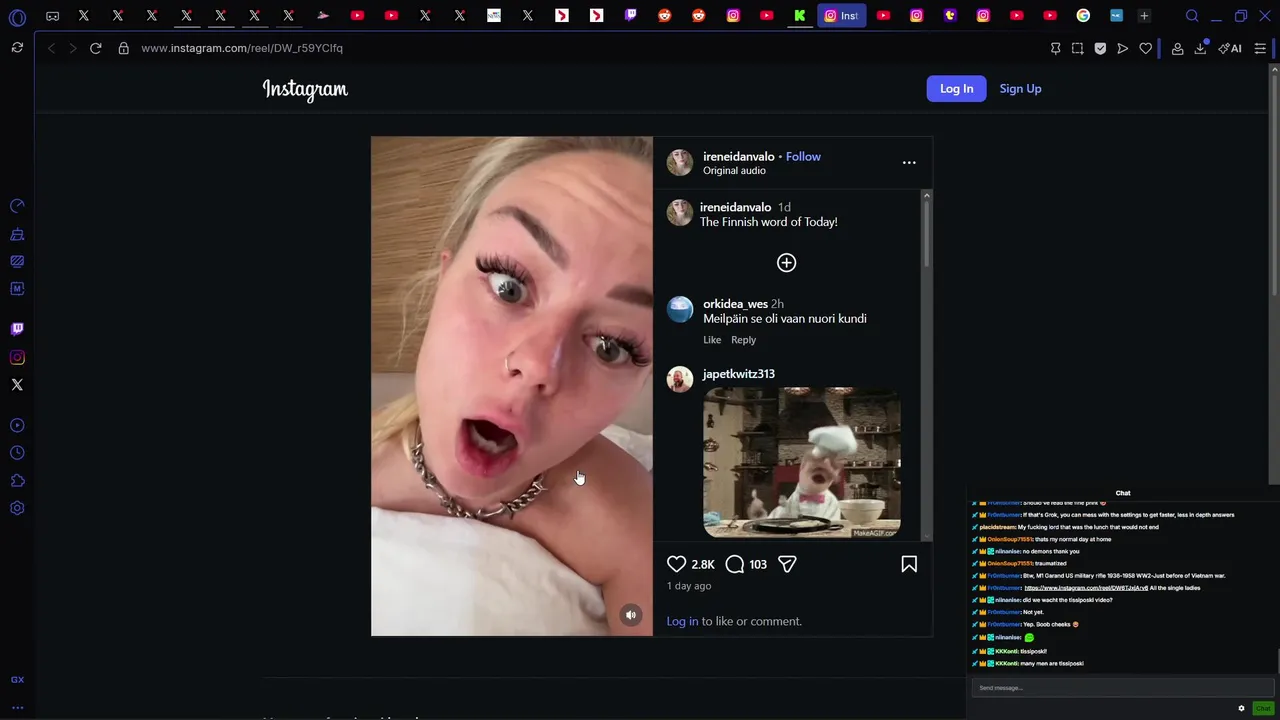This screenshot has width=1280, height=720.
Task: Open GX Corner icon at sidebar bottom
Action: [x=17, y=680]
